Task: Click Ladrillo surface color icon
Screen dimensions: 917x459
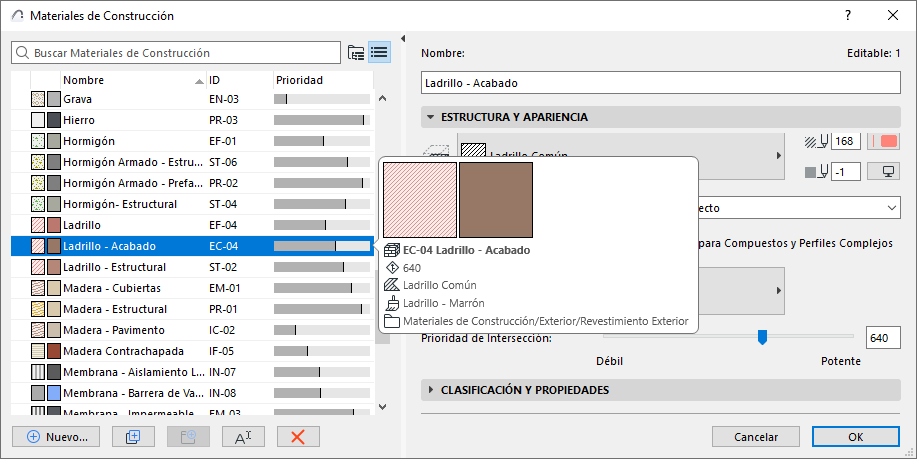Action: [54, 225]
